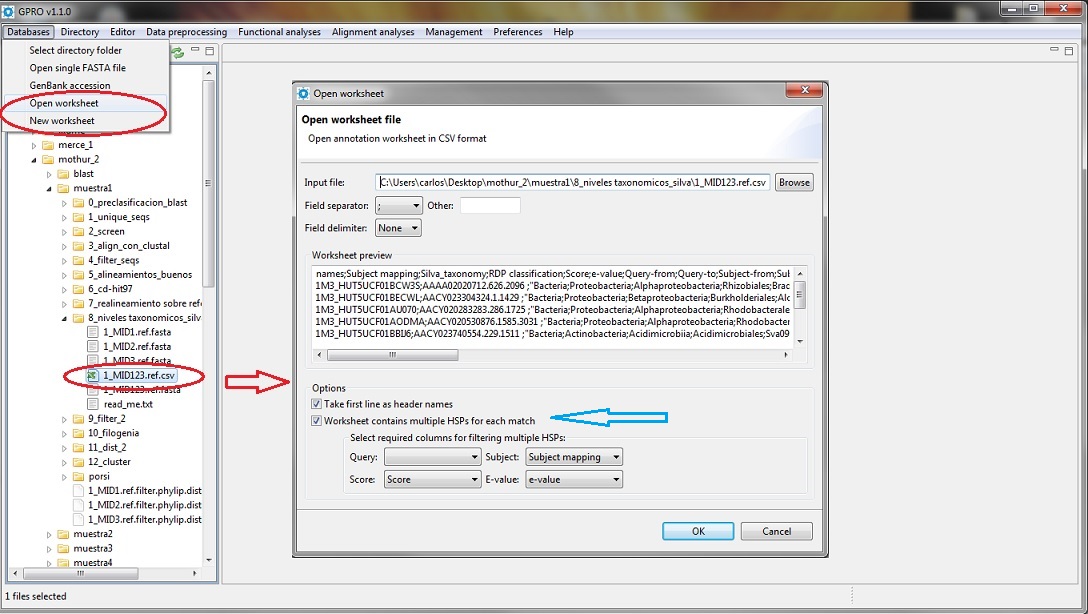
Task: Open the Query column dropdown
Action: [x=432, y=457]
